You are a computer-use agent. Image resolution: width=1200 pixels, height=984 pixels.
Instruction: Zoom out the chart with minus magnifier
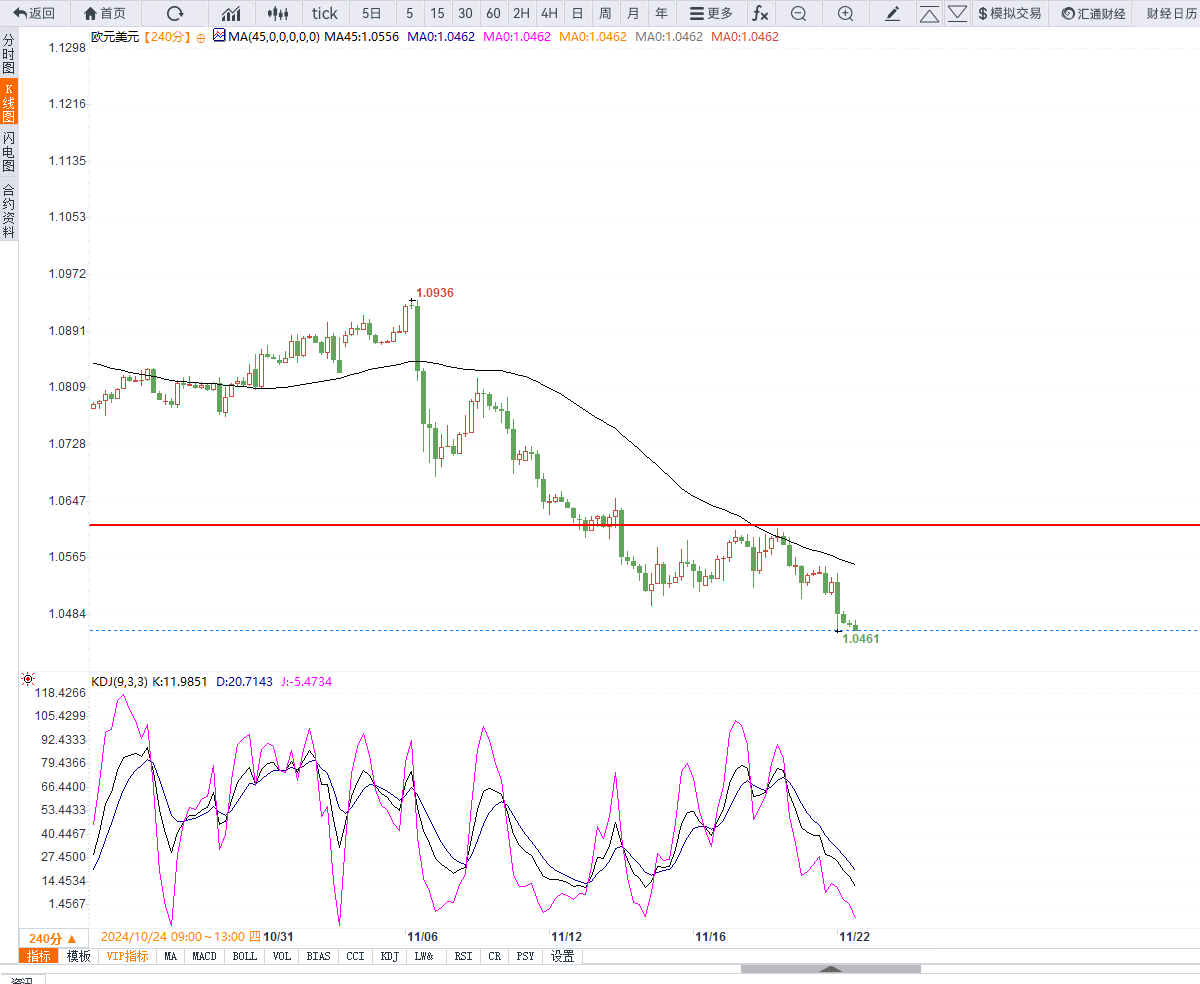click(798, 13)
